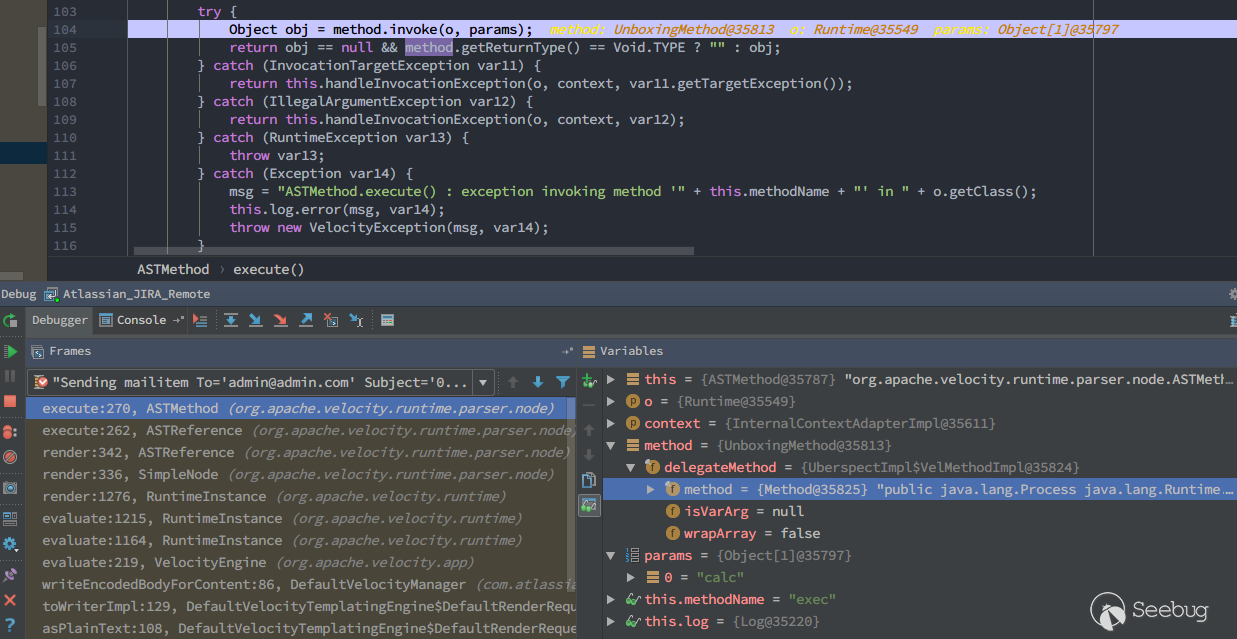Stop the debug session with red square
The height and width of the screenshot is (639, 1237).
point(10,401)
